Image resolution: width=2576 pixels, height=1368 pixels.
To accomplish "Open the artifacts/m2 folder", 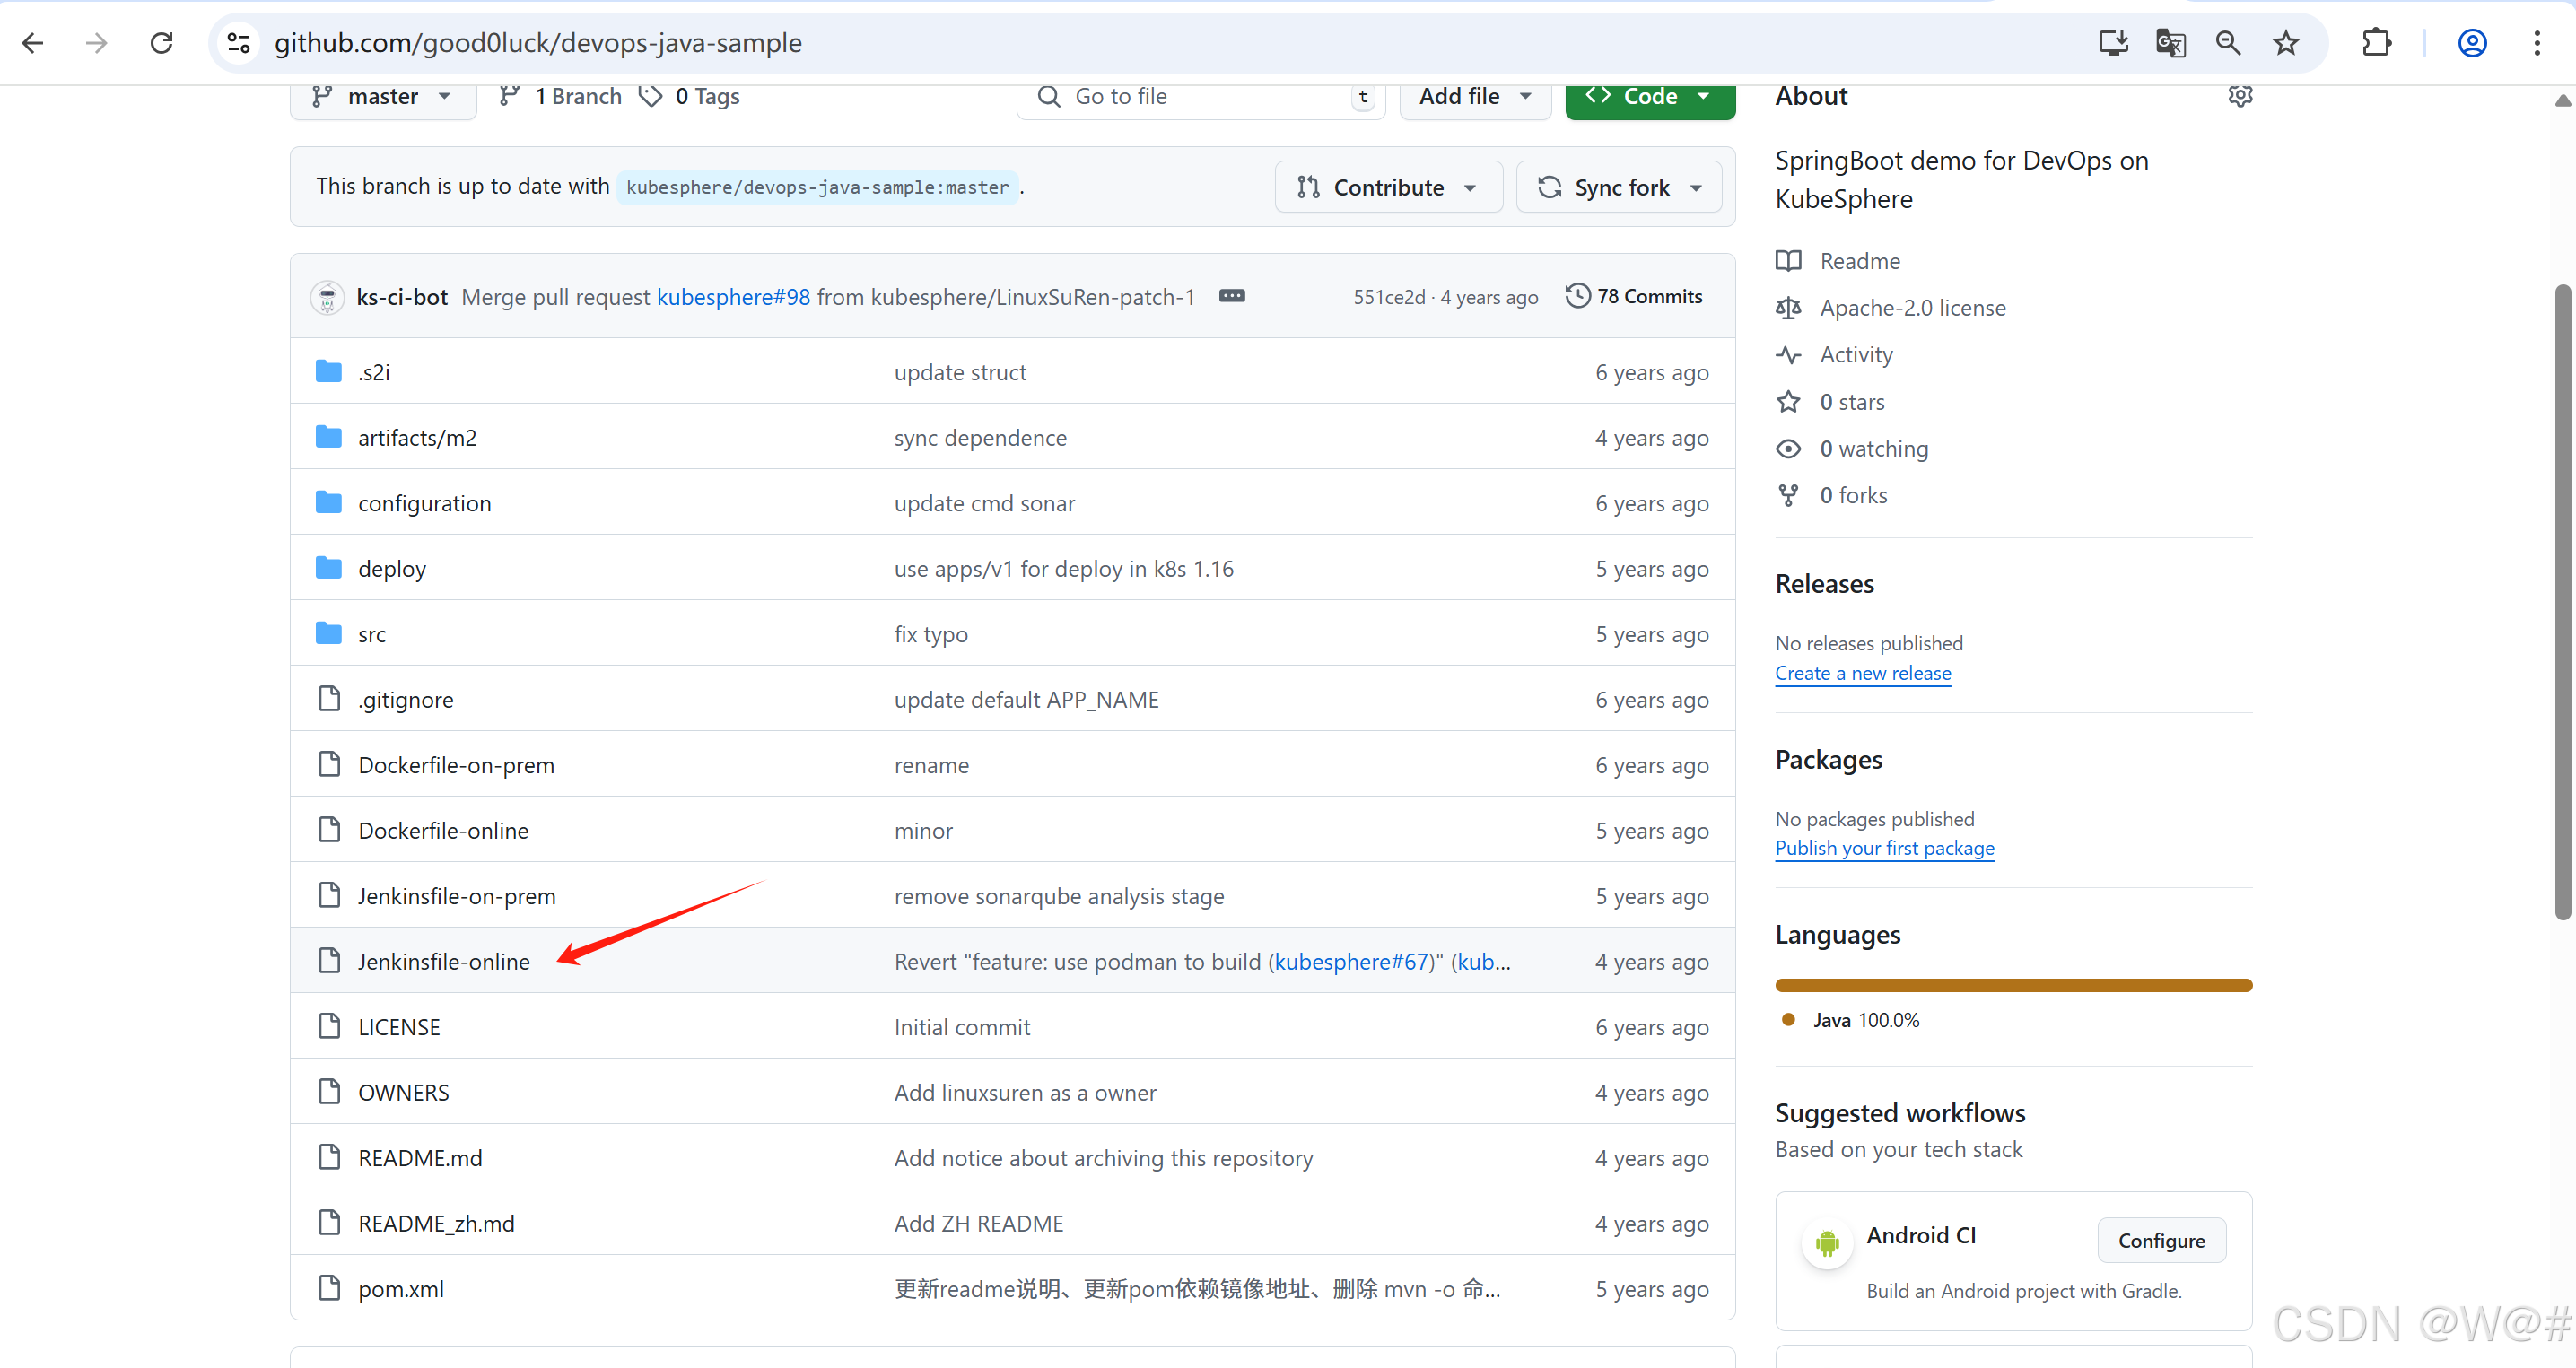I will pyautogui.click(x=417, y=438).
